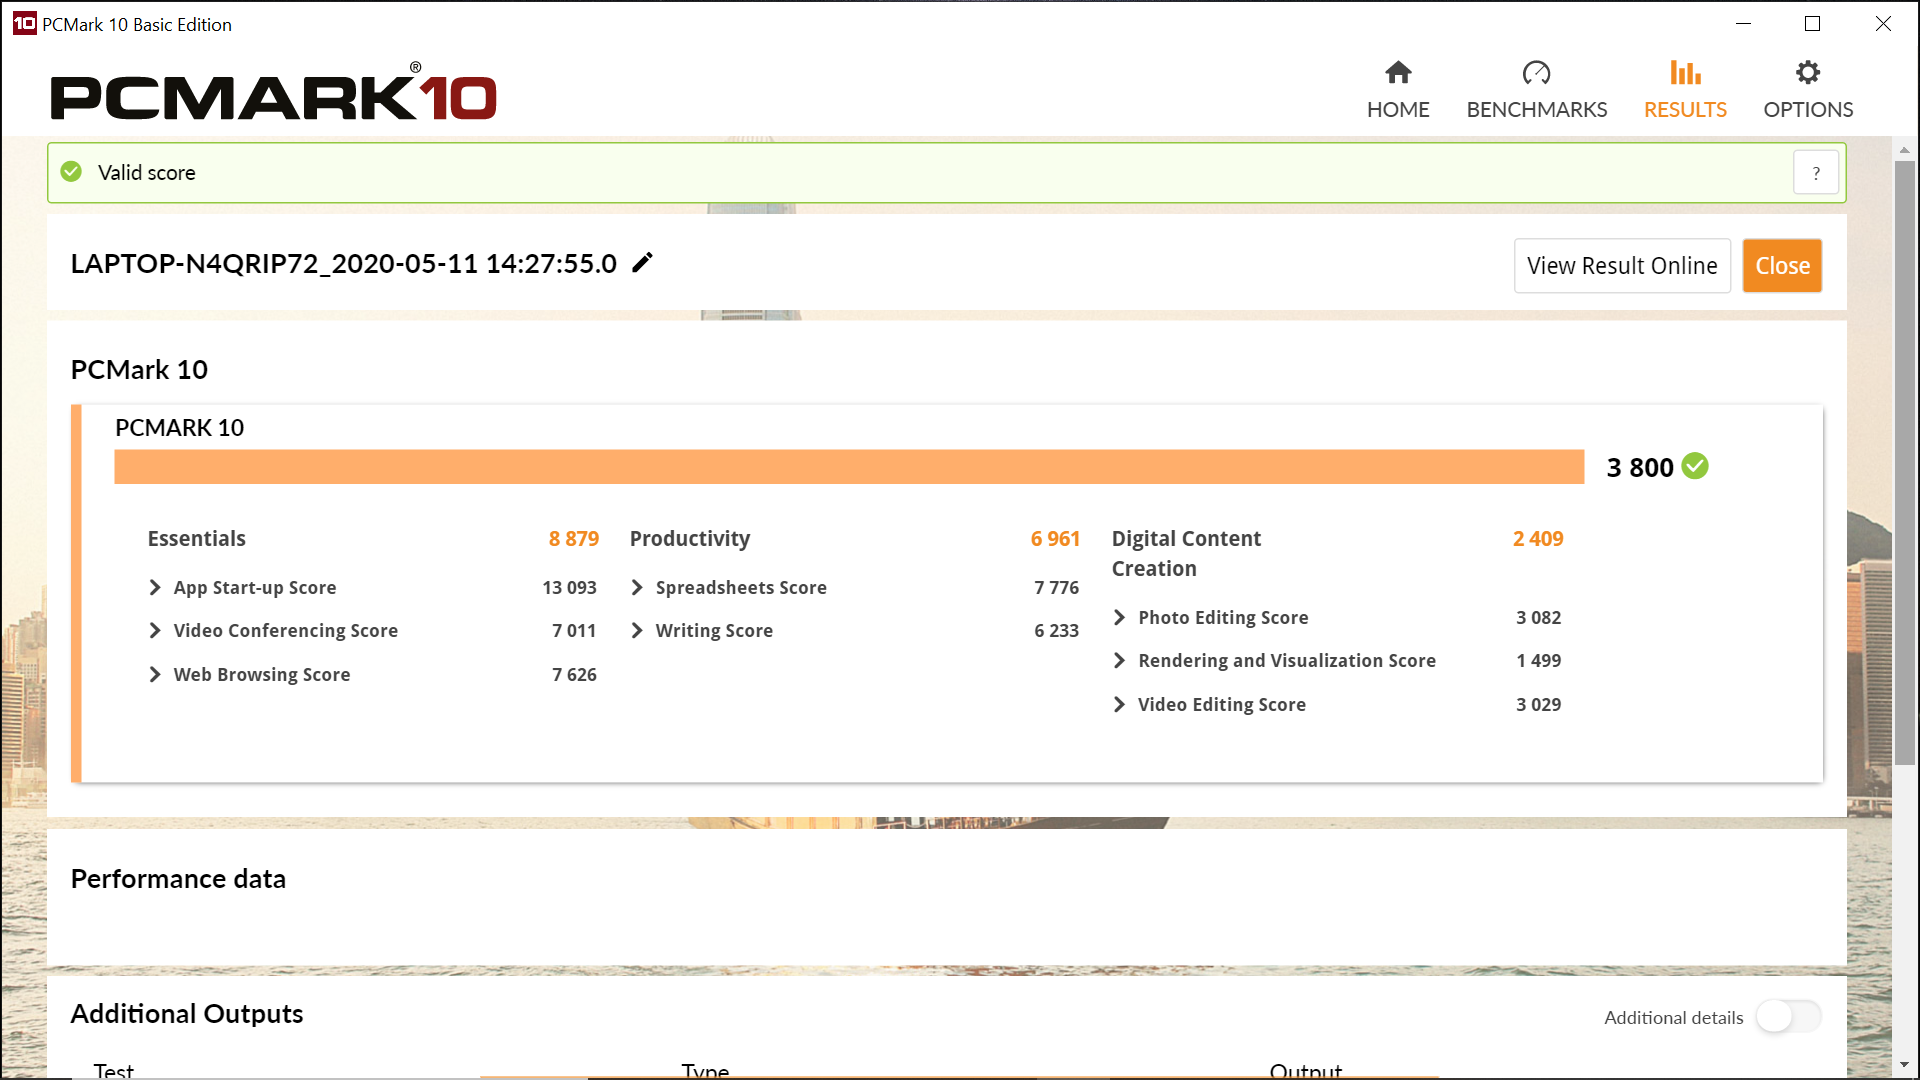The image size is (1920, 1080).
Task: Expand App Start-up Score details
Action: 155,587
